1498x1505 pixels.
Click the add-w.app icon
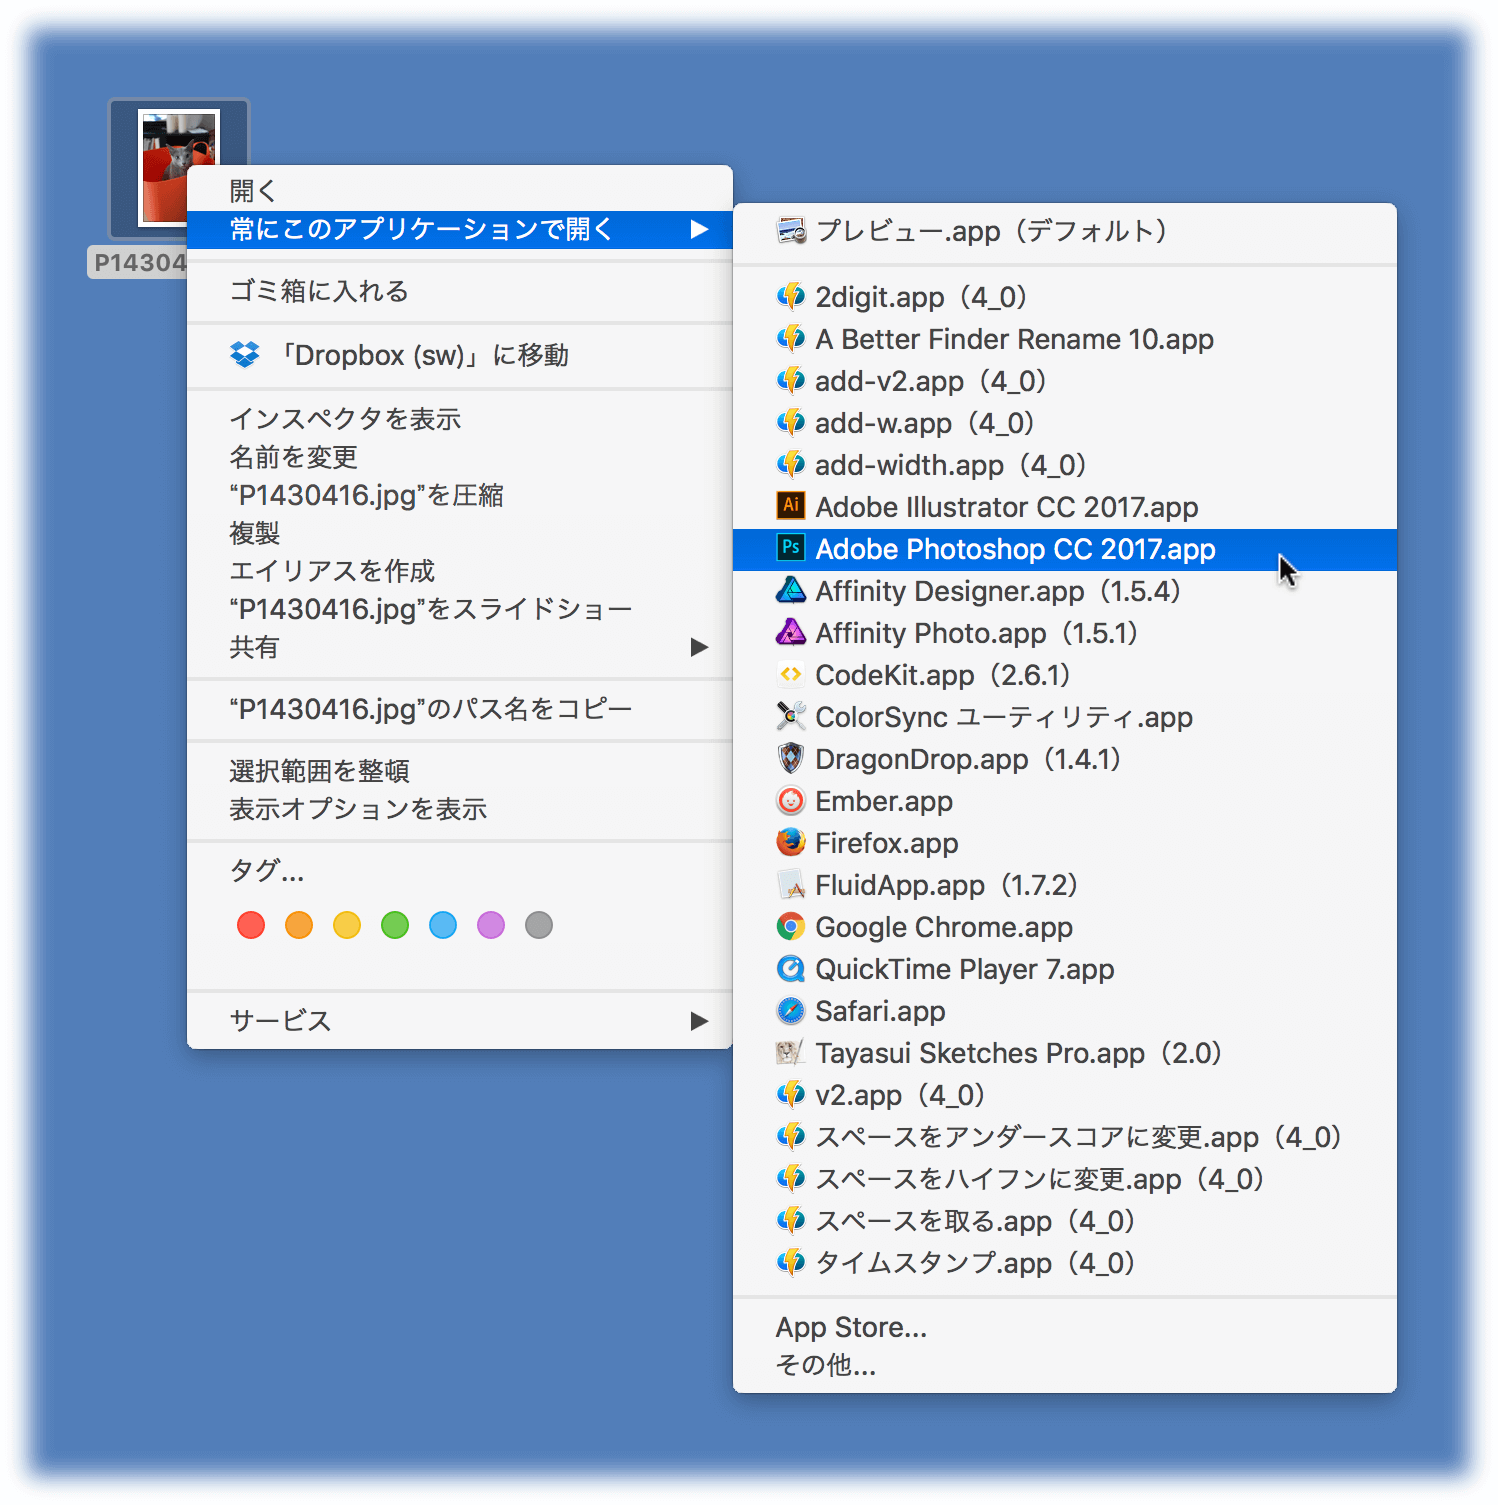[x=791, y=423]
